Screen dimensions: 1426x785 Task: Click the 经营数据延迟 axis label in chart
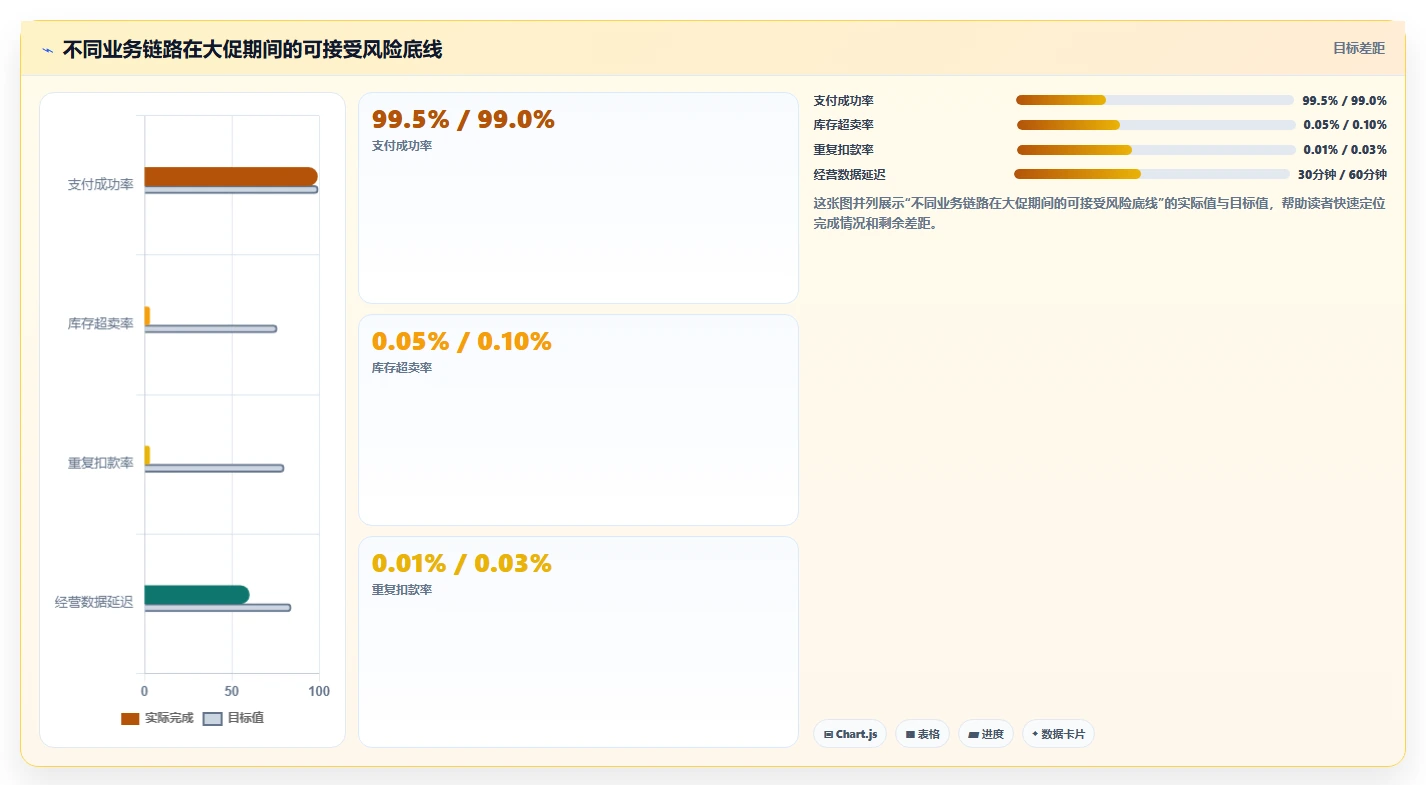[x=94, y=602]
